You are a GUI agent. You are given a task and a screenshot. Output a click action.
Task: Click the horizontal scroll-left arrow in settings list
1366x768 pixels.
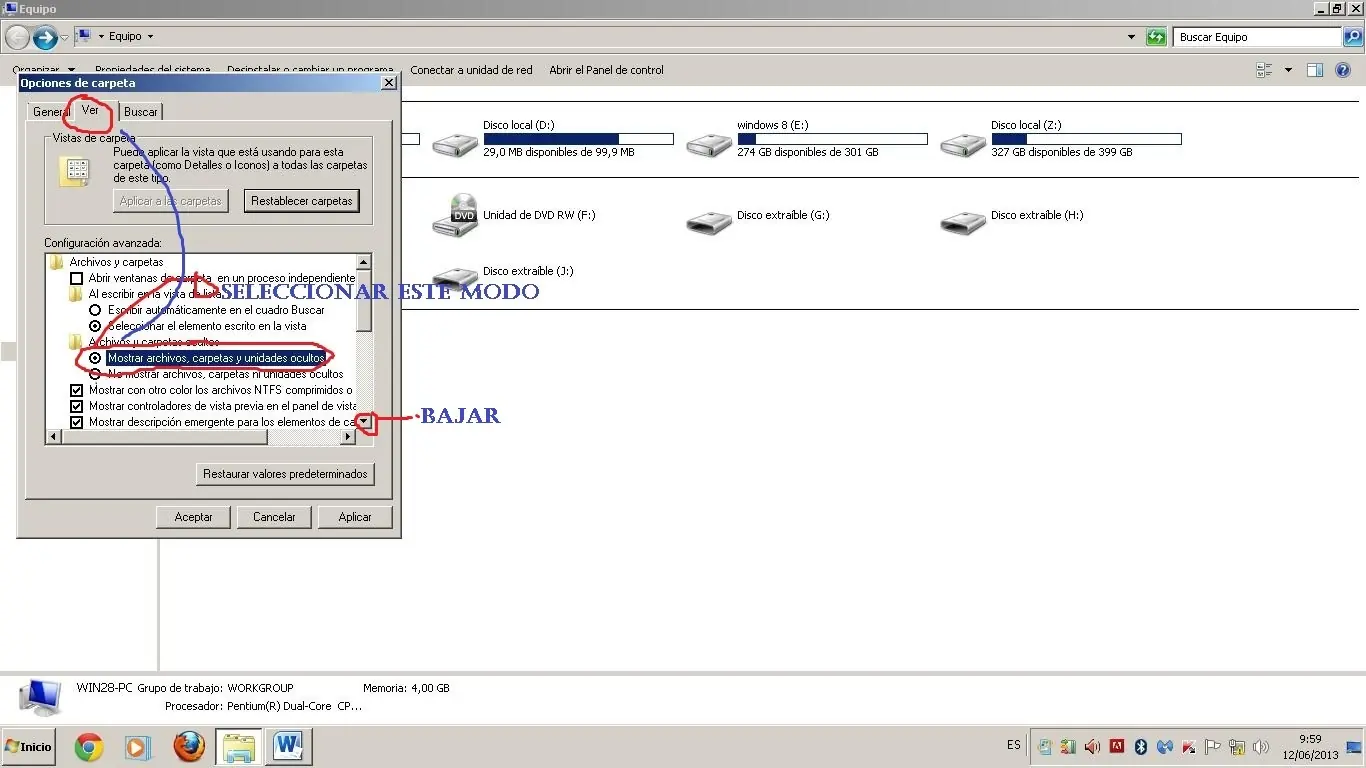54,438
